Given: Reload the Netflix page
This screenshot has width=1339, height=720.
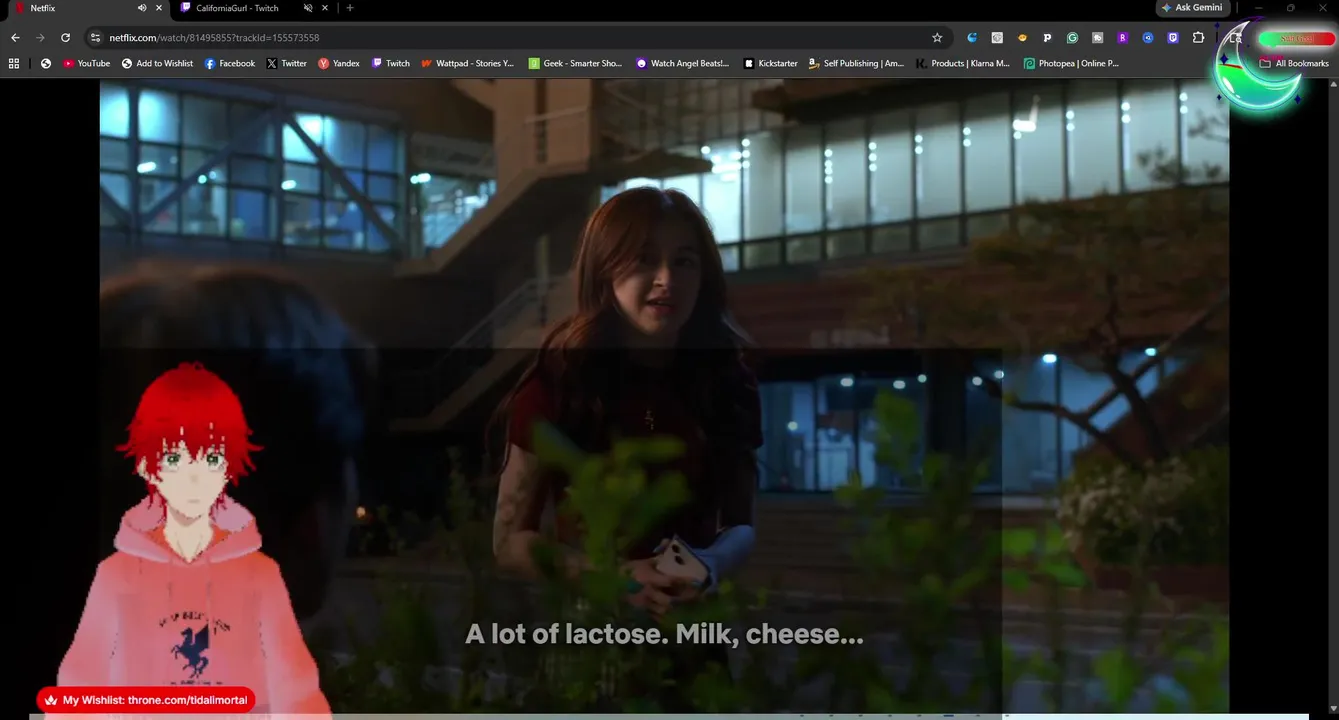Looking at the screenshot, I should (x=65, y=38).
